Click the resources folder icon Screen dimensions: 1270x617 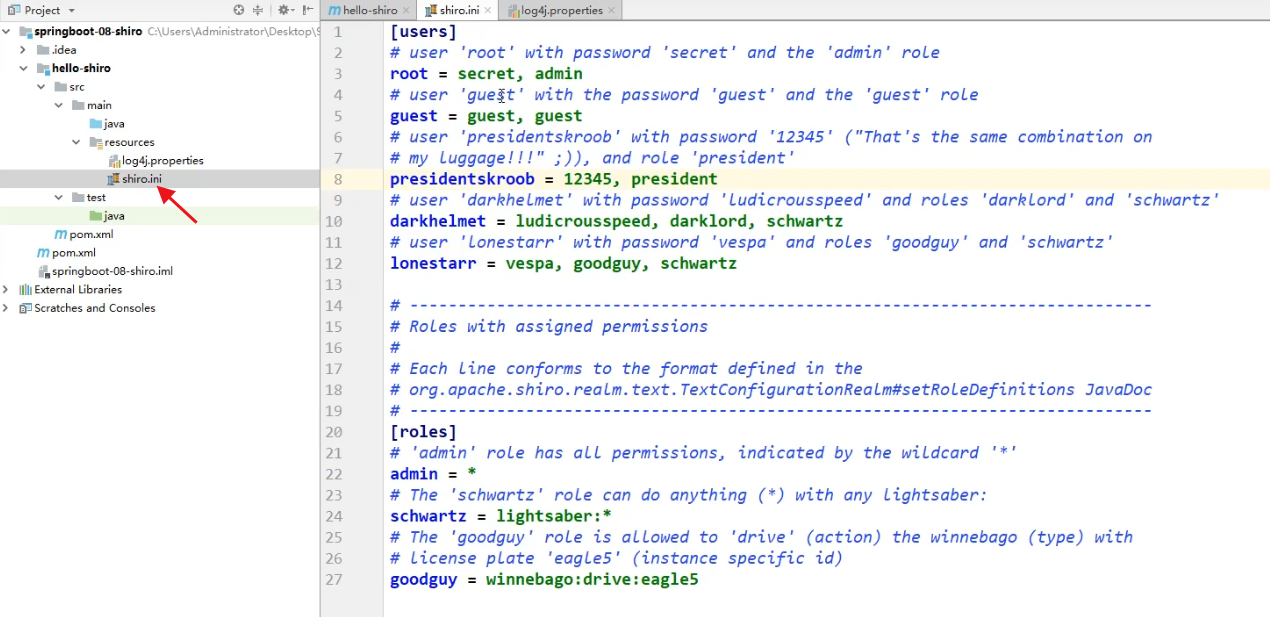(95, 142)
